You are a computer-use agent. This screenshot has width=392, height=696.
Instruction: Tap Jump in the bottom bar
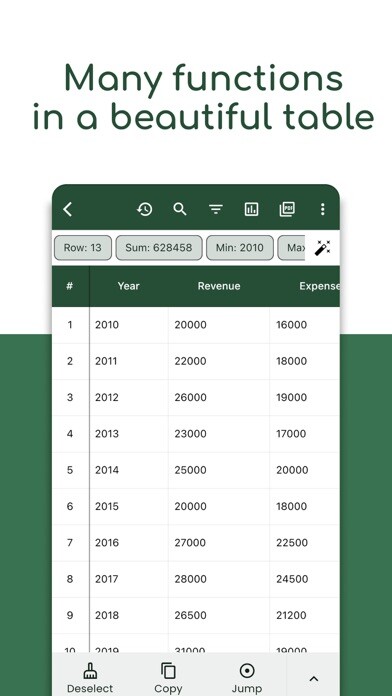point(247,678)
